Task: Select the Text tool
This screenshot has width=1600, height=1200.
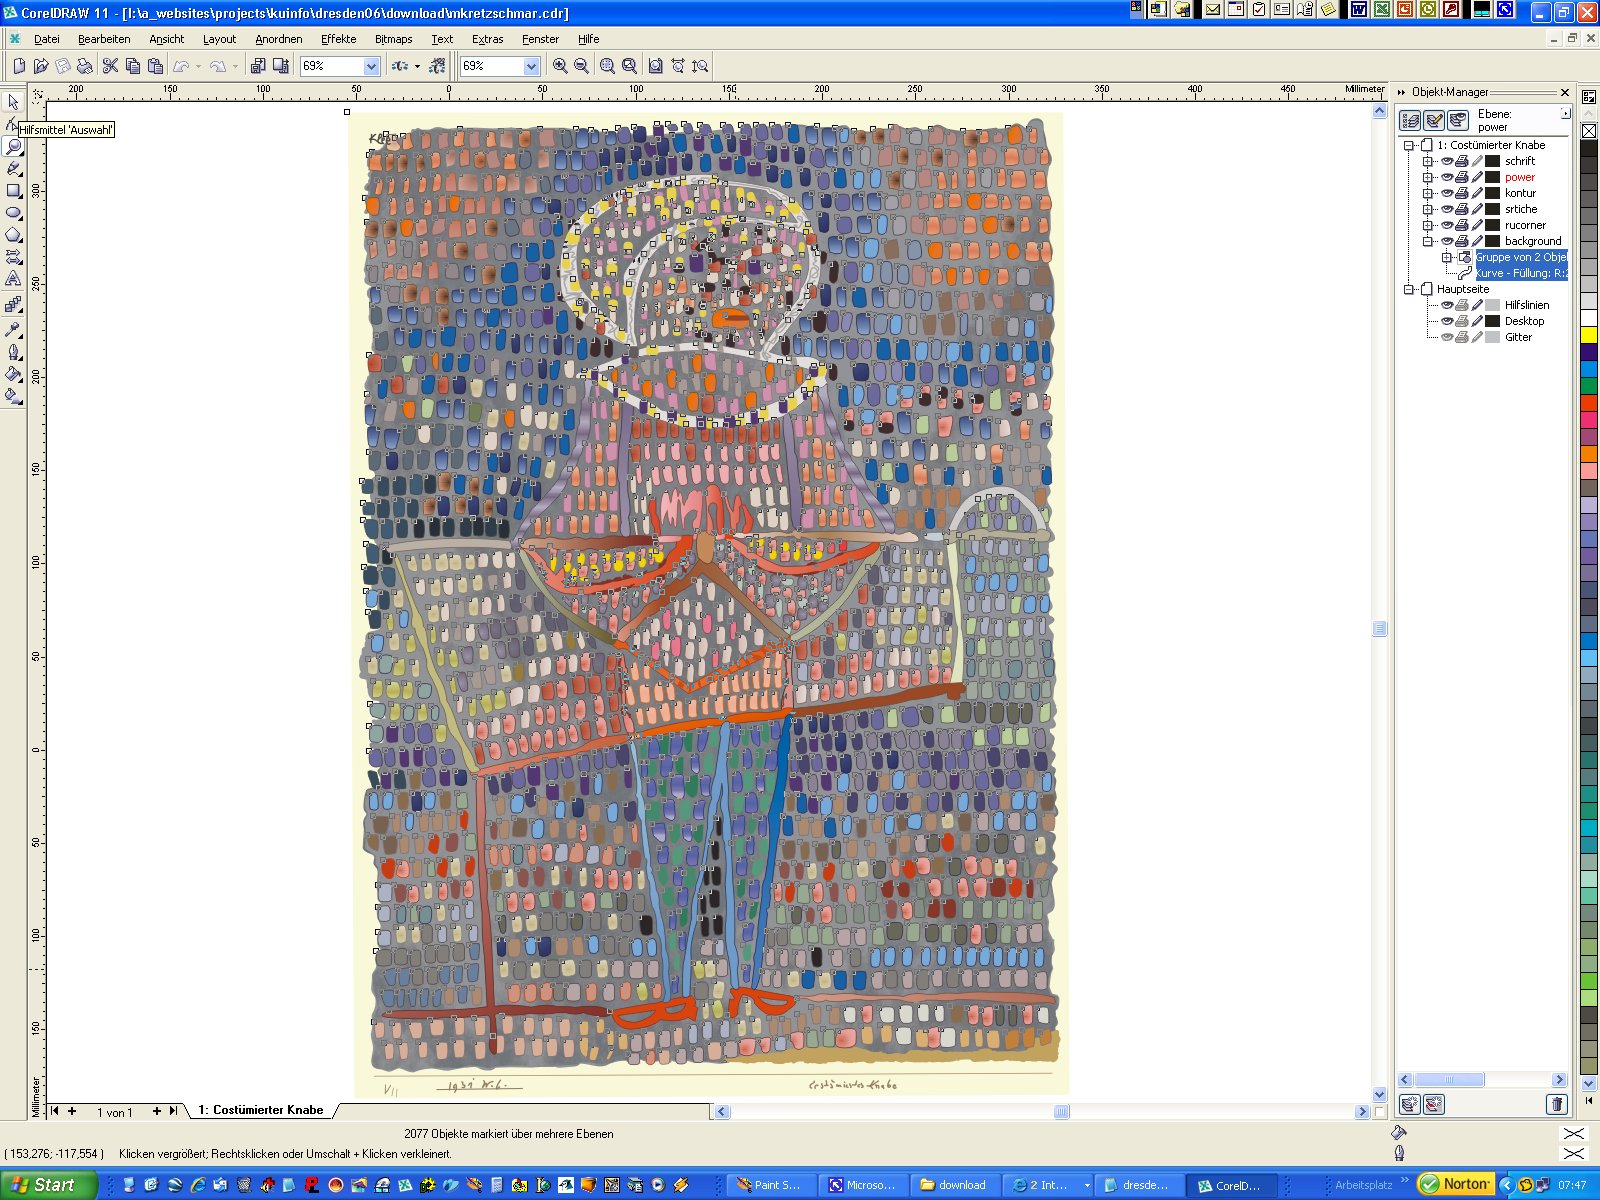Action: click(x=13, y=279)
